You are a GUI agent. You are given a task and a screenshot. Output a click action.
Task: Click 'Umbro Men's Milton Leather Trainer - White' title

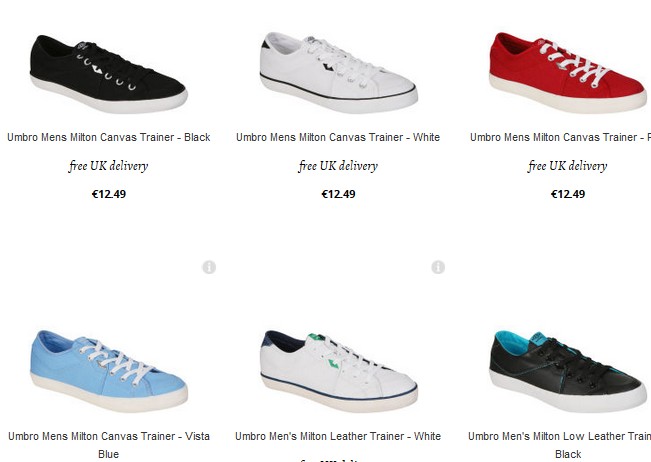pyautogui.click(x=338, y=436)
